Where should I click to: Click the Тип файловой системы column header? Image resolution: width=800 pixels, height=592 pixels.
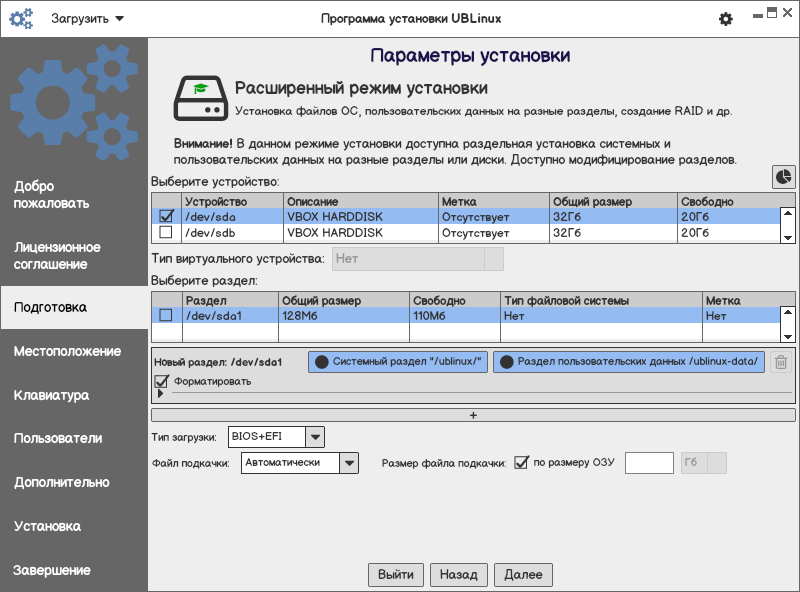tap(601, 300)
